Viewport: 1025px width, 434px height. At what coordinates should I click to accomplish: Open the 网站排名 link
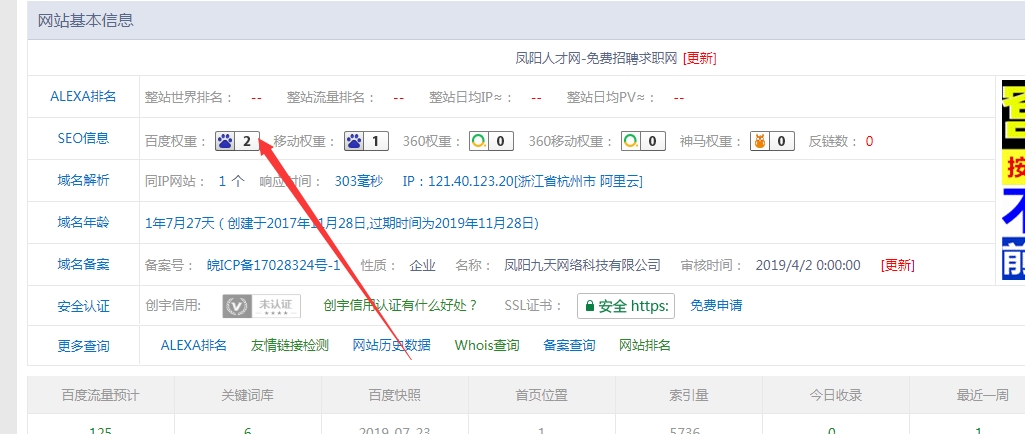tap(645, 345)
